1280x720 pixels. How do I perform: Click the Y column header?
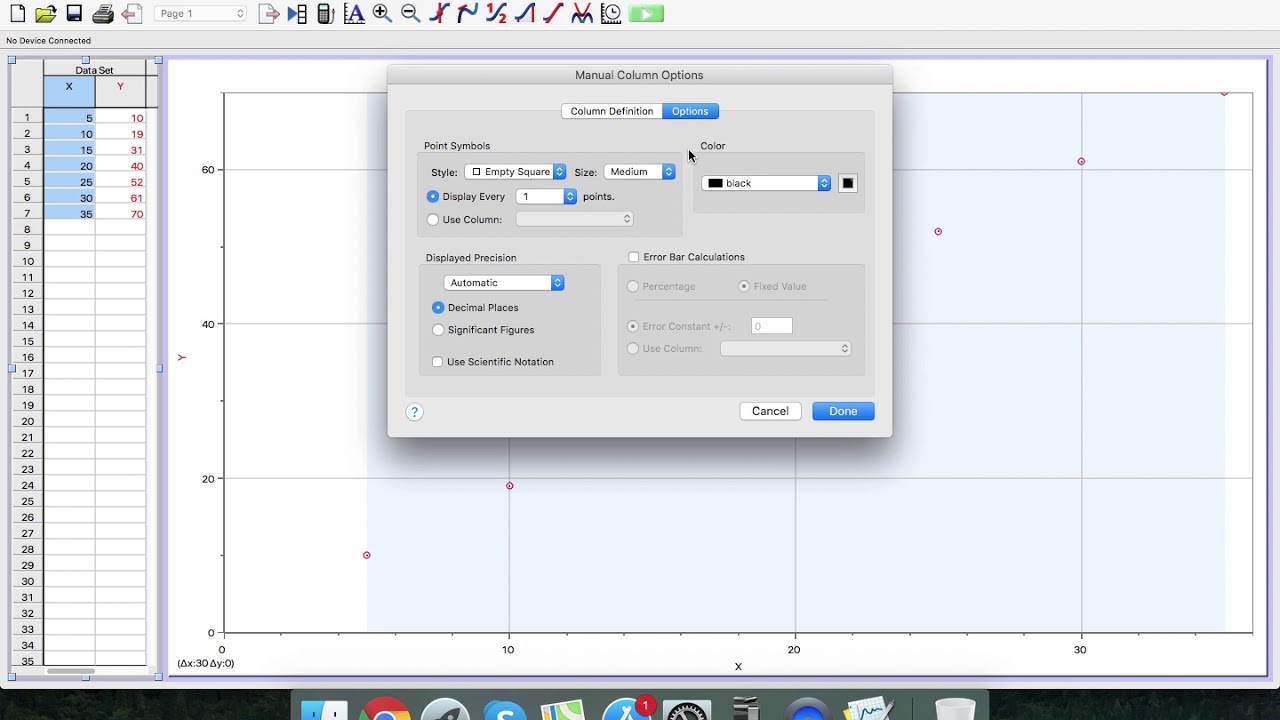(121, 91)
